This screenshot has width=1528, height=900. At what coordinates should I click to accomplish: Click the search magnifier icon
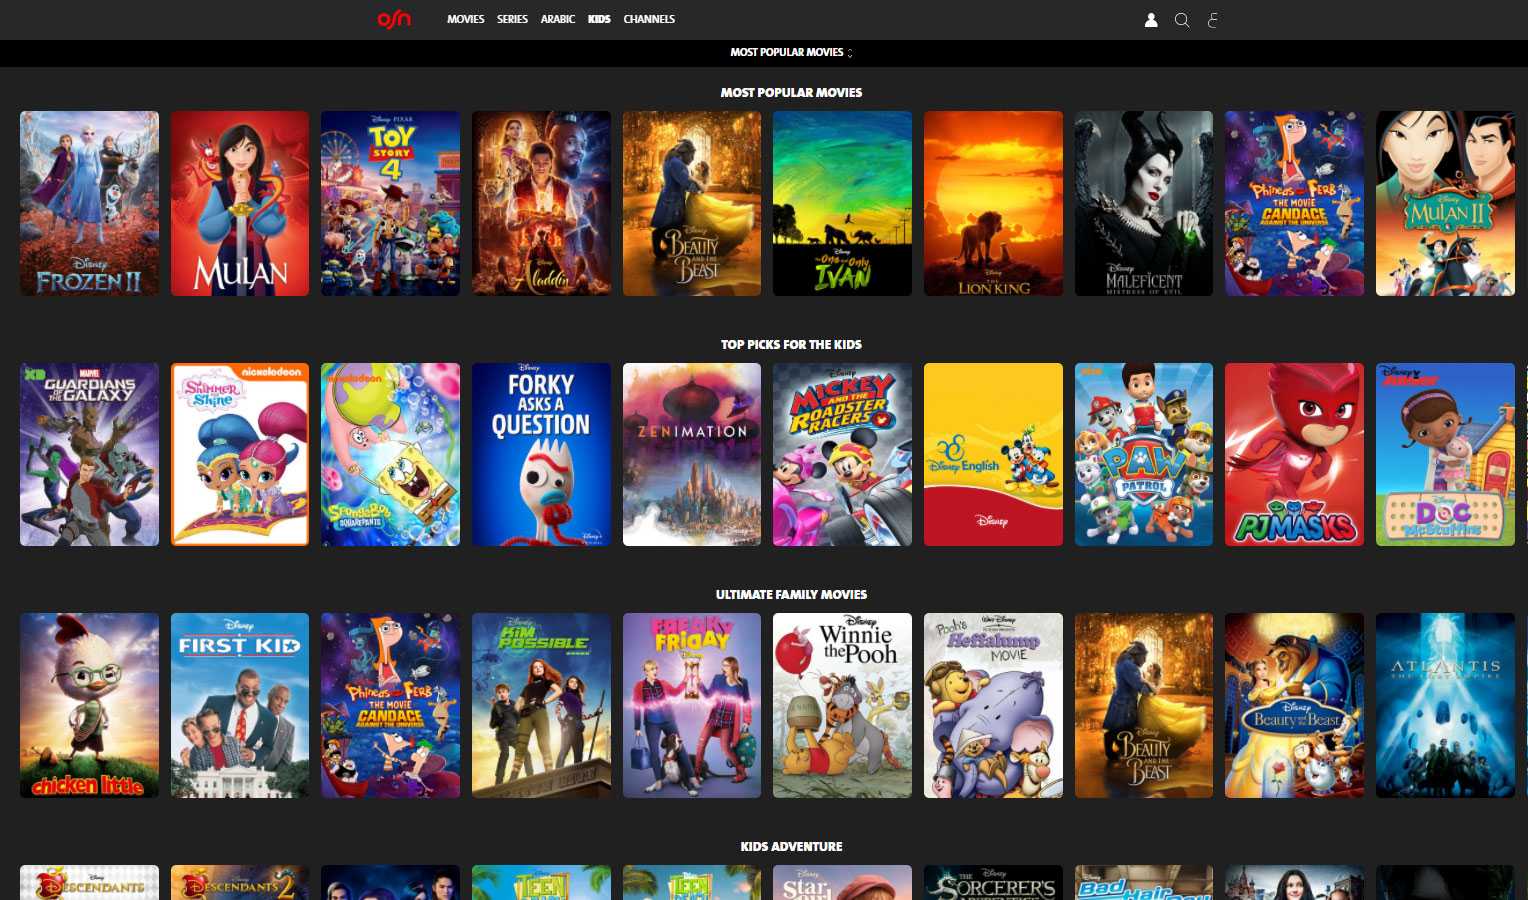tap(1182, 20)
